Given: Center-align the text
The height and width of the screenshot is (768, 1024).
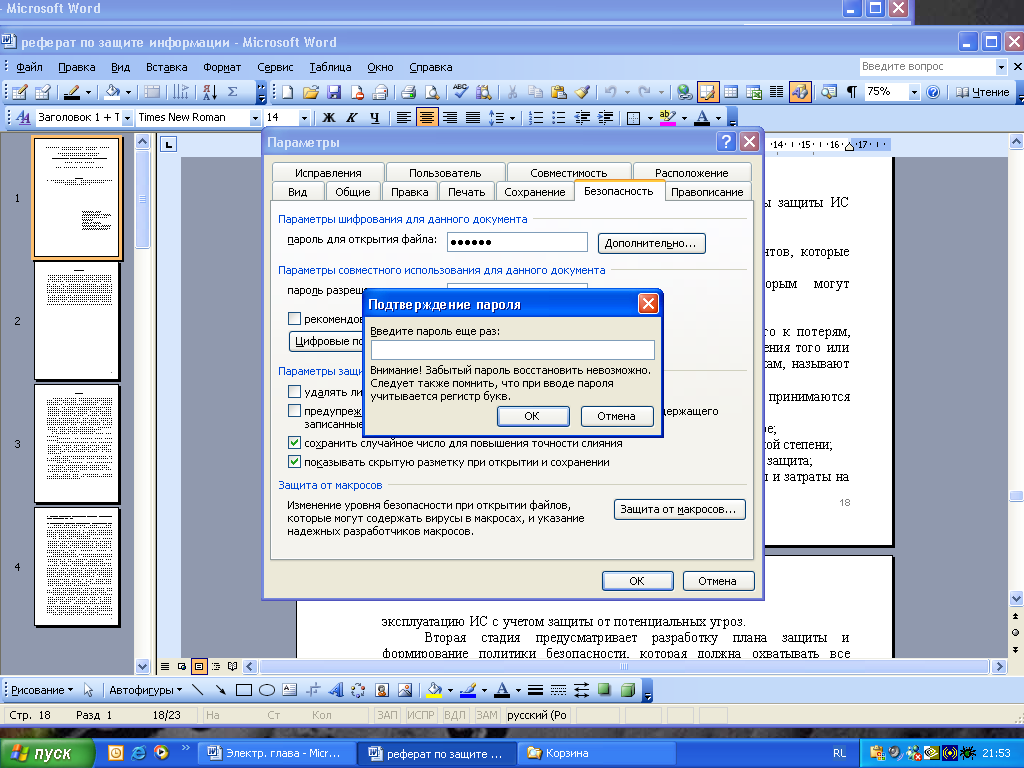Looking at the screenshot, I should click(x=426, y=118).
